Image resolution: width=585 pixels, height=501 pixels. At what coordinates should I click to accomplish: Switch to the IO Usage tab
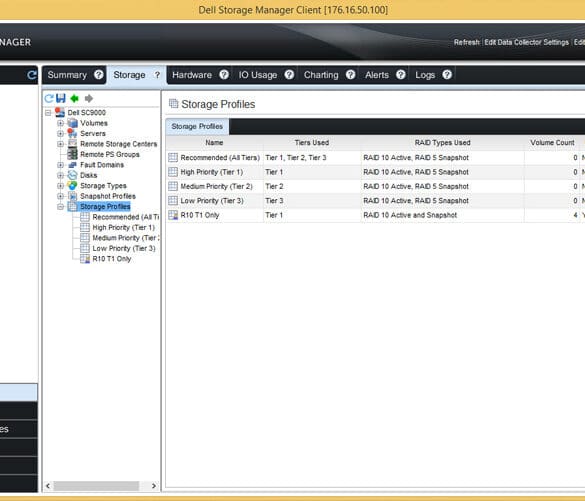[258, 75]
